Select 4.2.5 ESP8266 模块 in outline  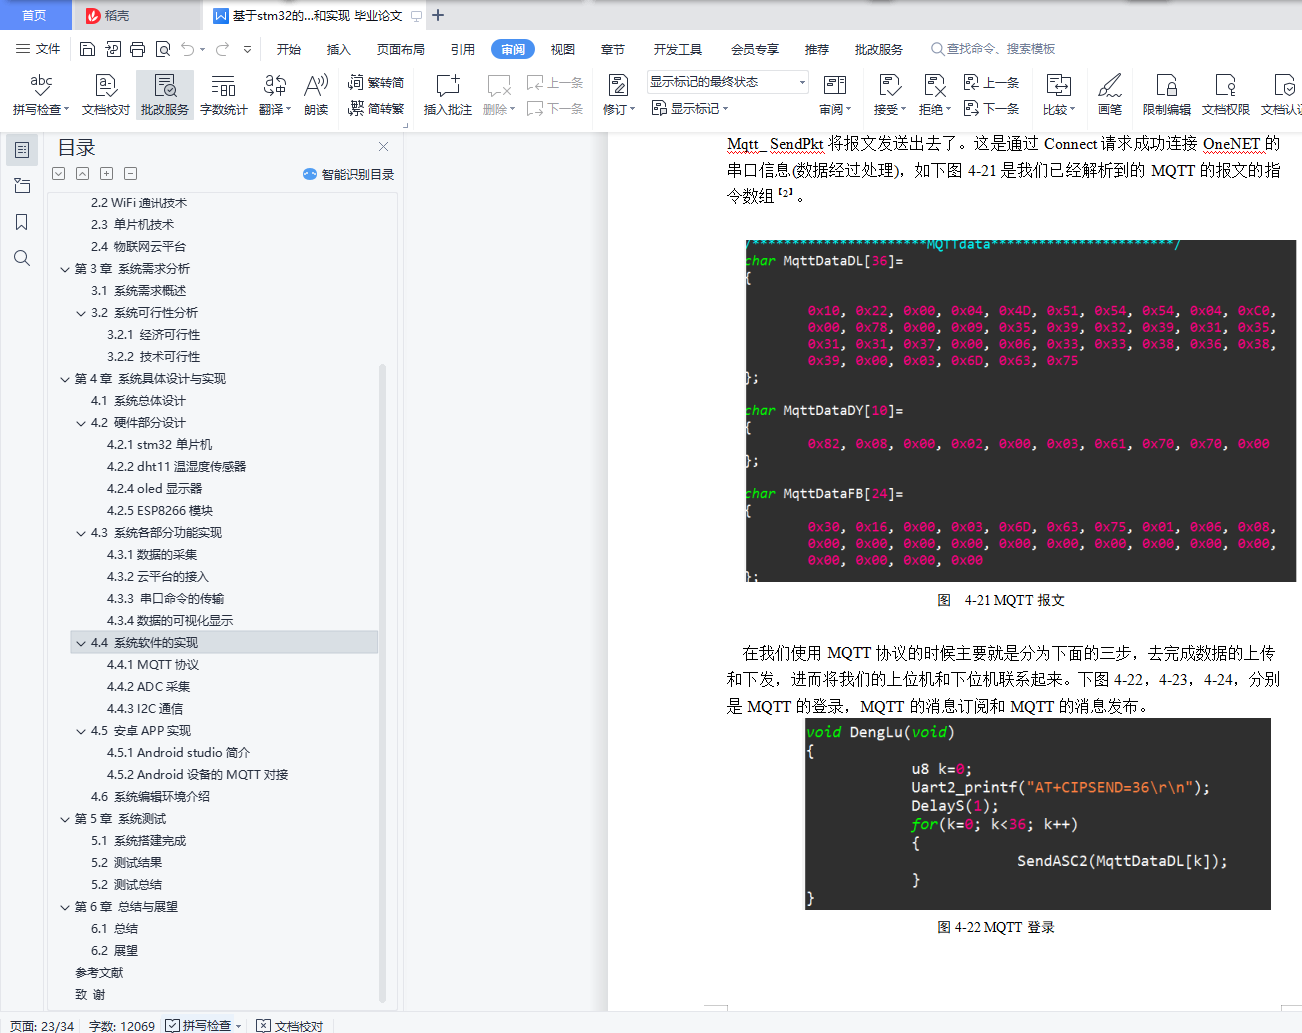[160, 511]
